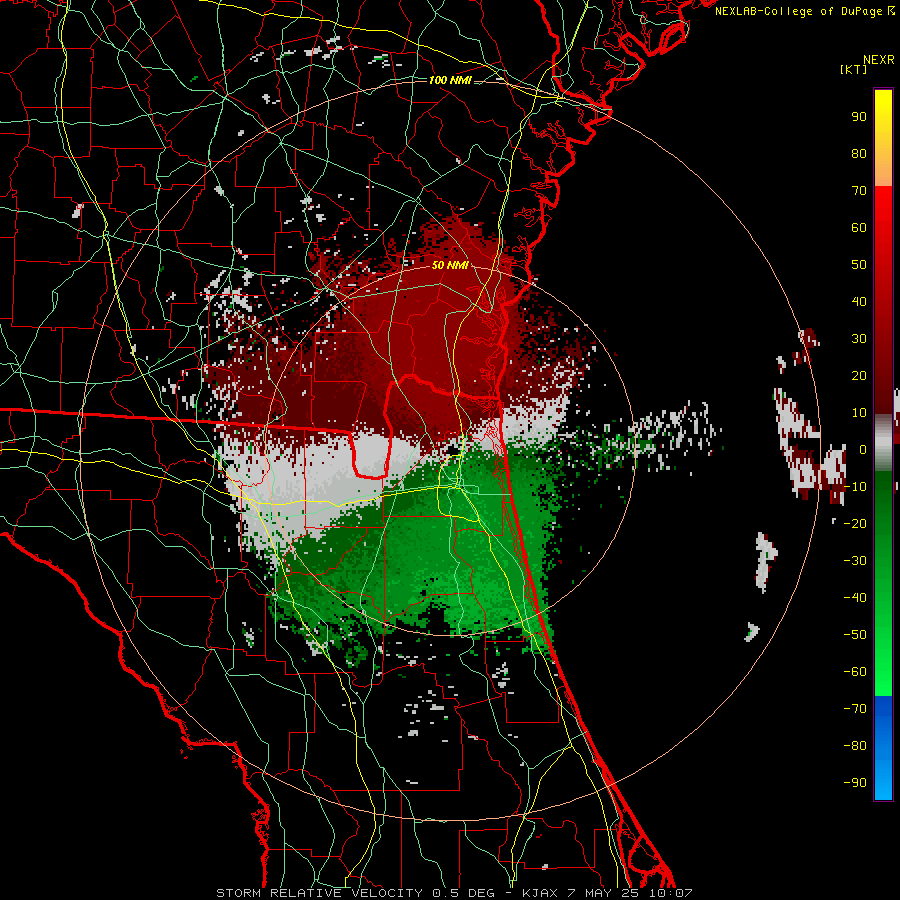Click the 50 NMI range ring label
This screenshot has width=900, height=900.
point(450,265)
